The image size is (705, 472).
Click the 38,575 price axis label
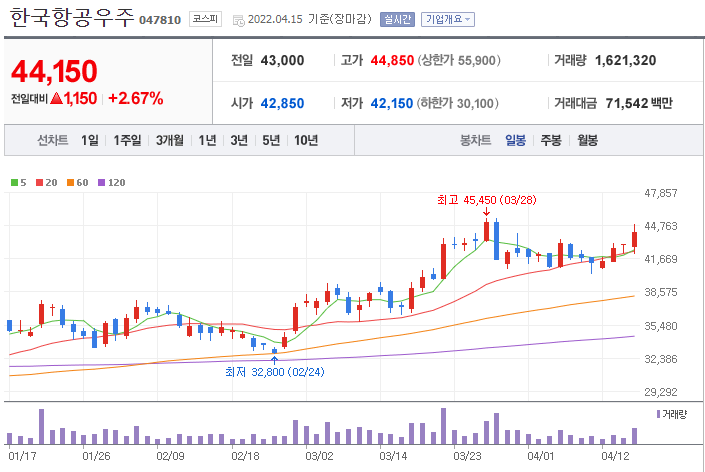tap(660, 292)
